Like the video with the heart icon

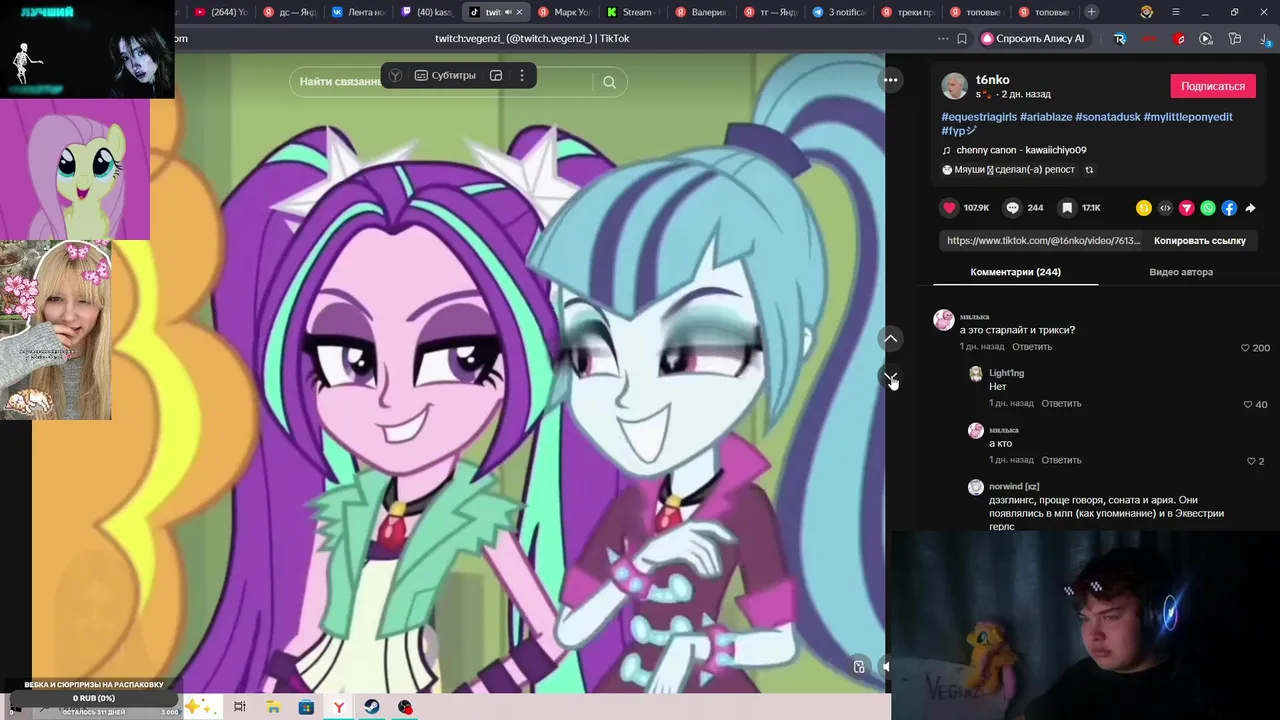click(x=949, y=208)
